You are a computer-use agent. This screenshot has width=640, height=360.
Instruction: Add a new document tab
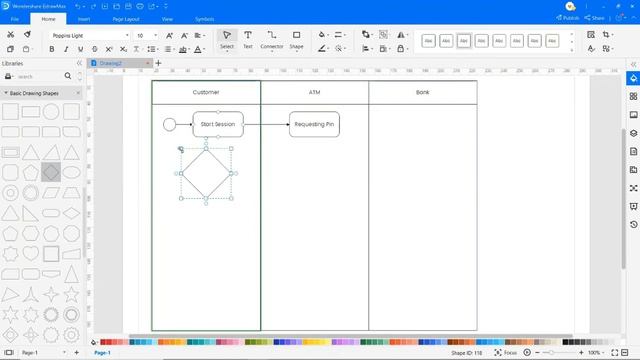tap(158, 63)
